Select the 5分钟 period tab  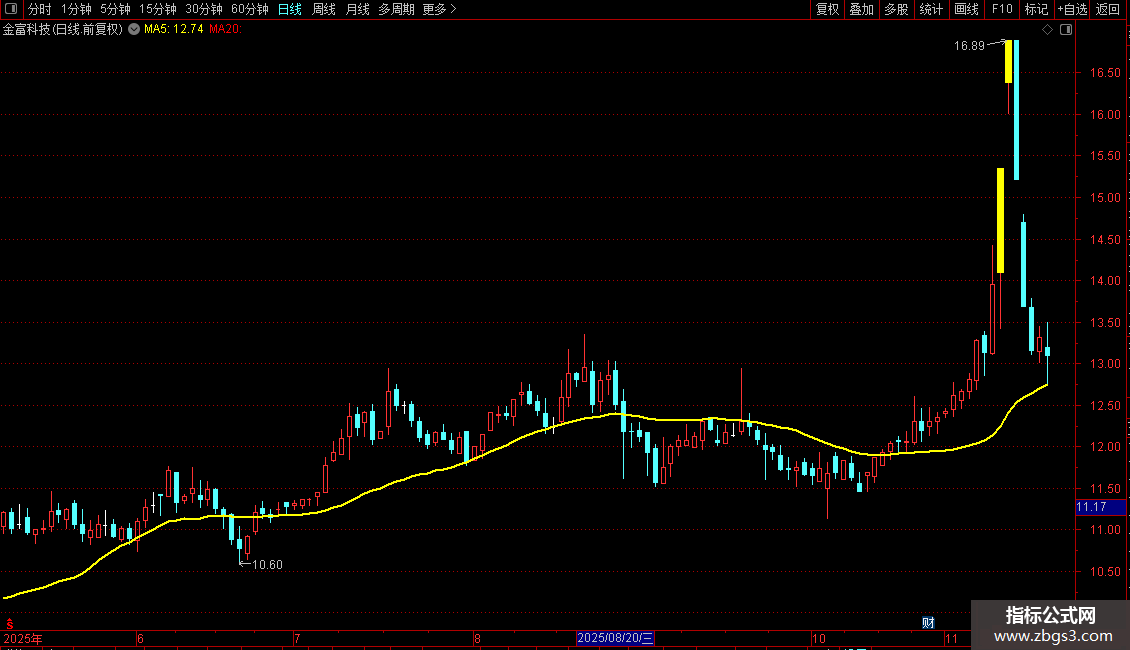[x=115, y=9]
